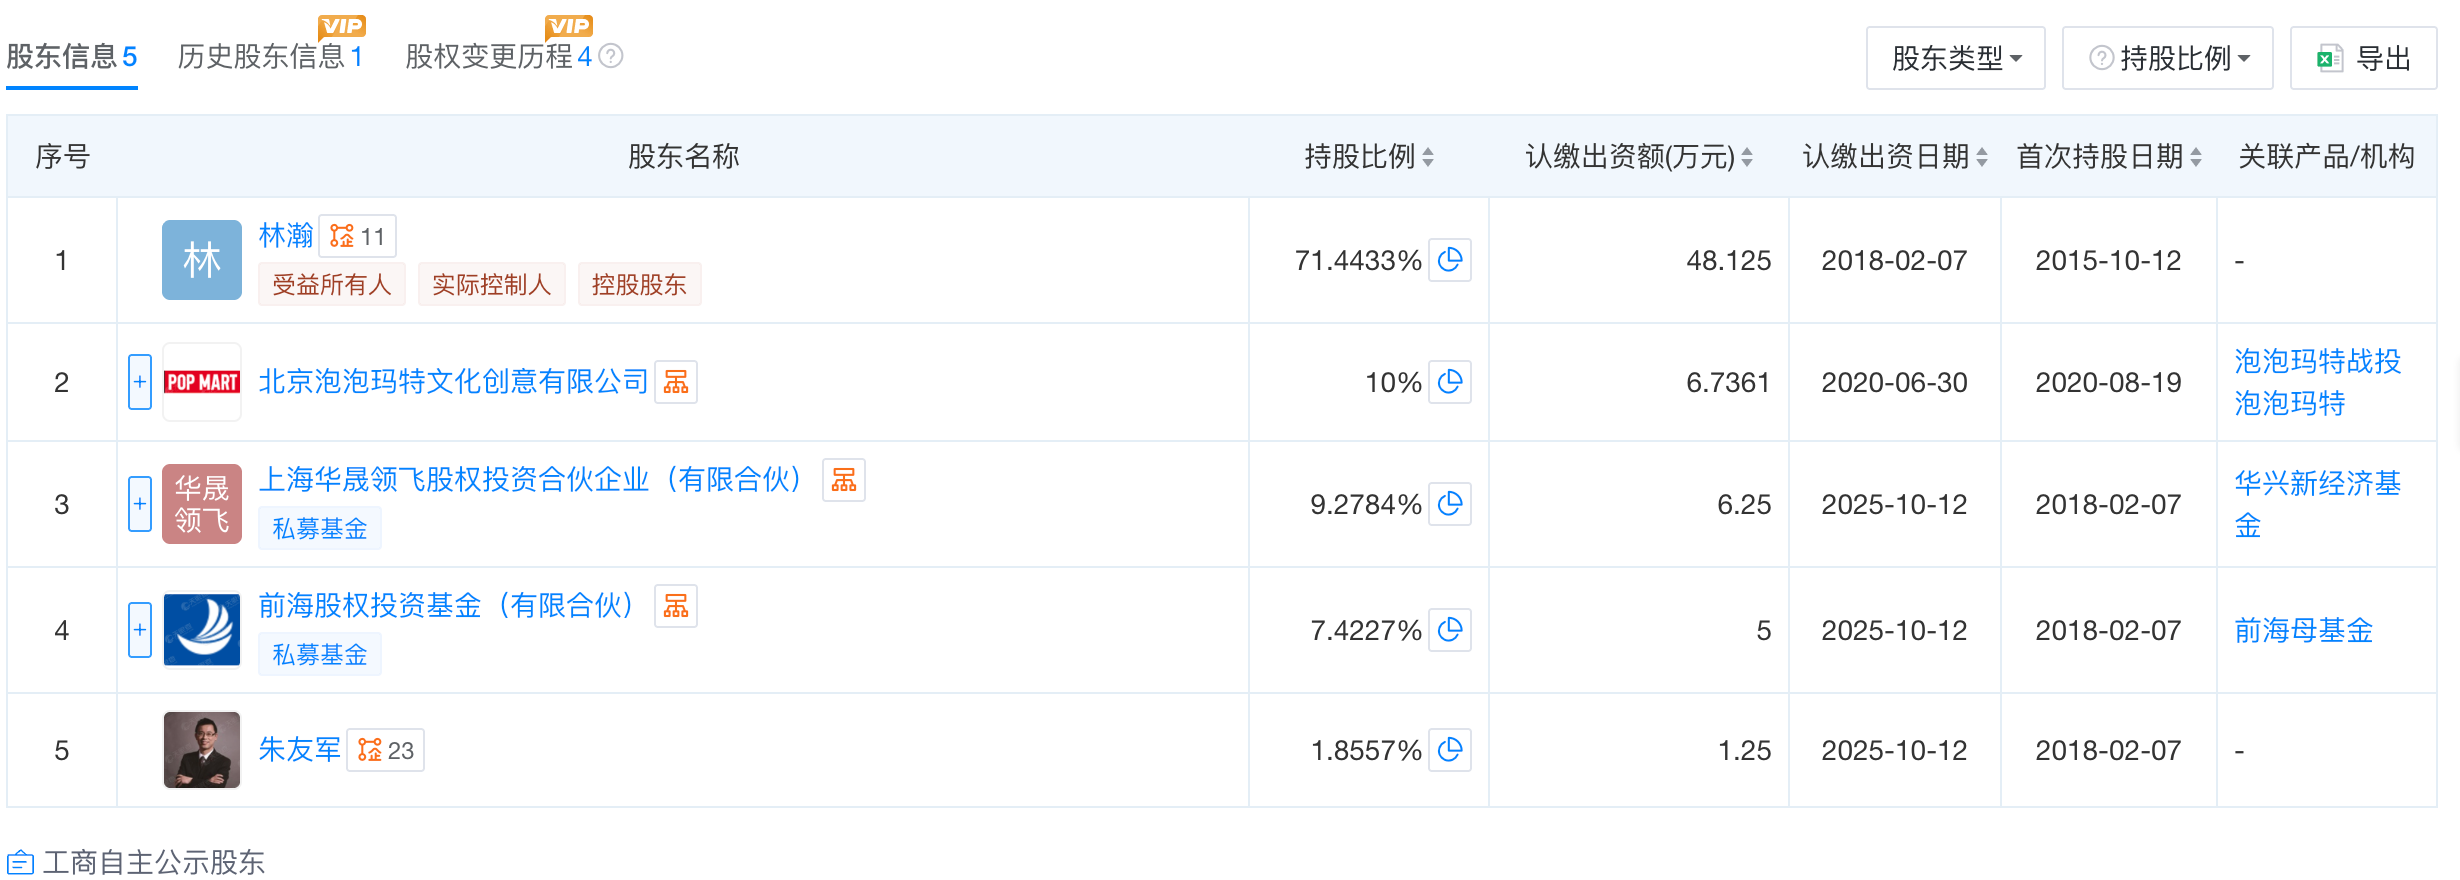Click 私募基金 tag under 上海华晟领飞
Viewport: 2460px width, 880px height.
point(320,528)
